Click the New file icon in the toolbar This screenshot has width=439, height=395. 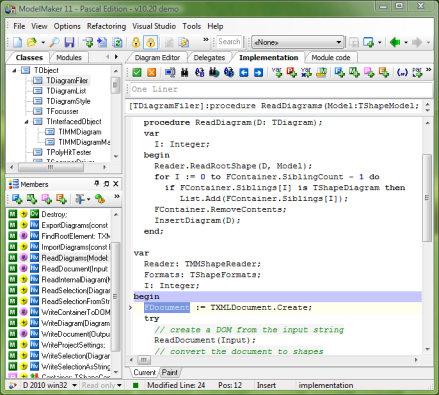click(x=17, y=42)
